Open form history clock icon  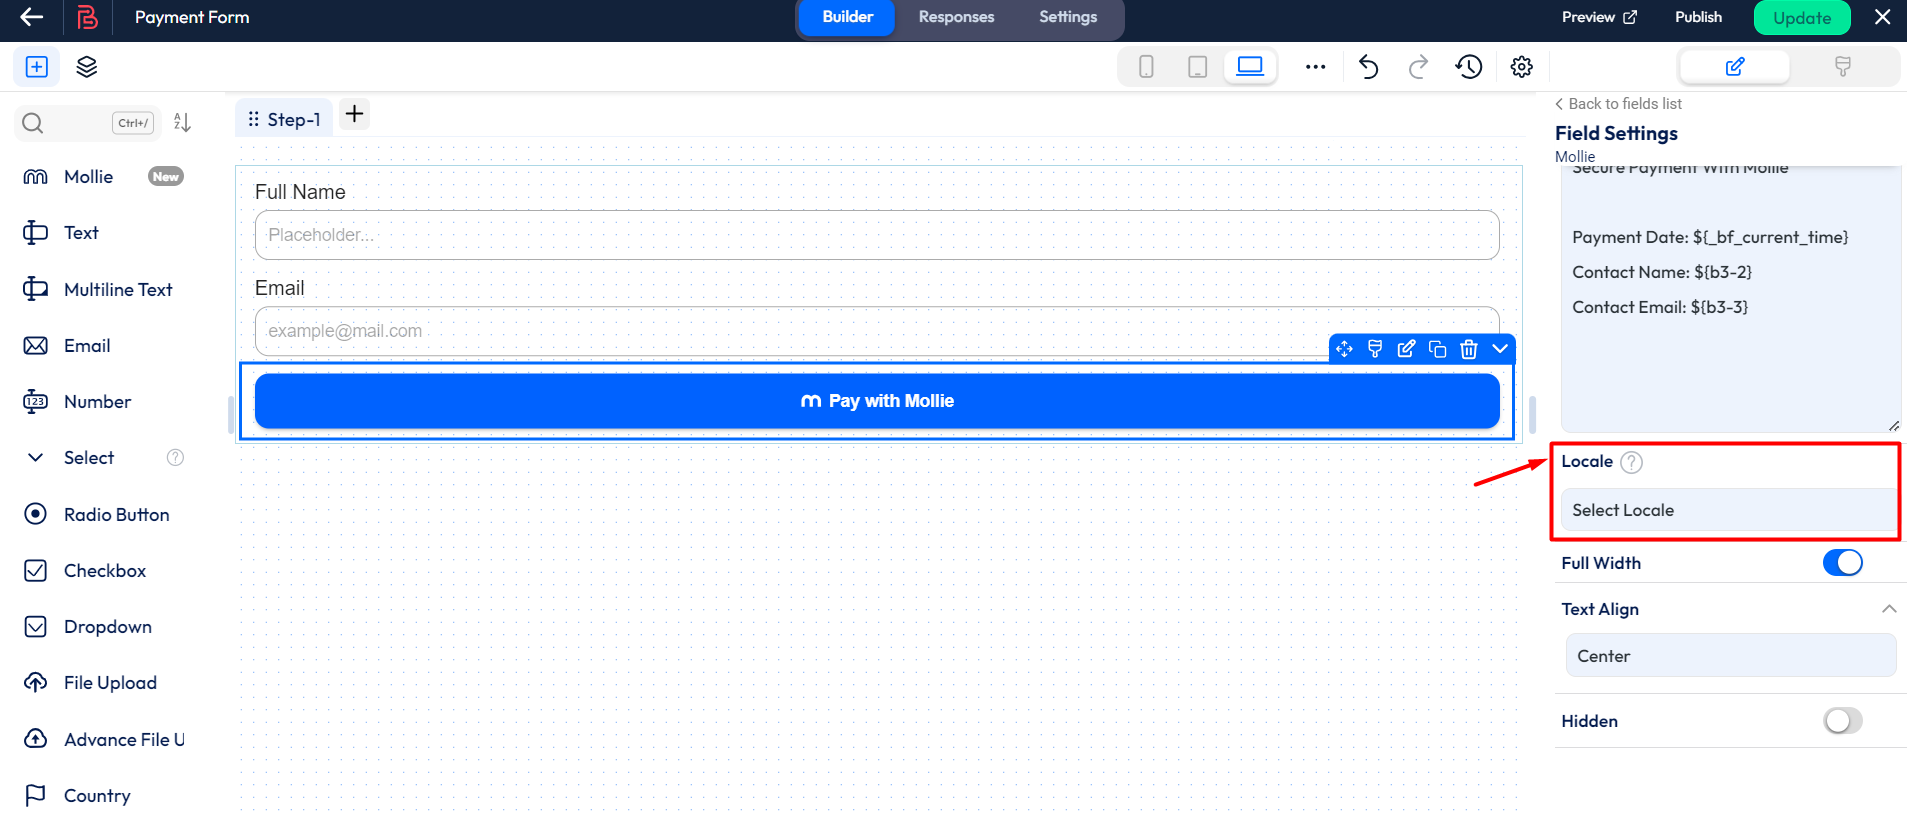(1469, 67)
